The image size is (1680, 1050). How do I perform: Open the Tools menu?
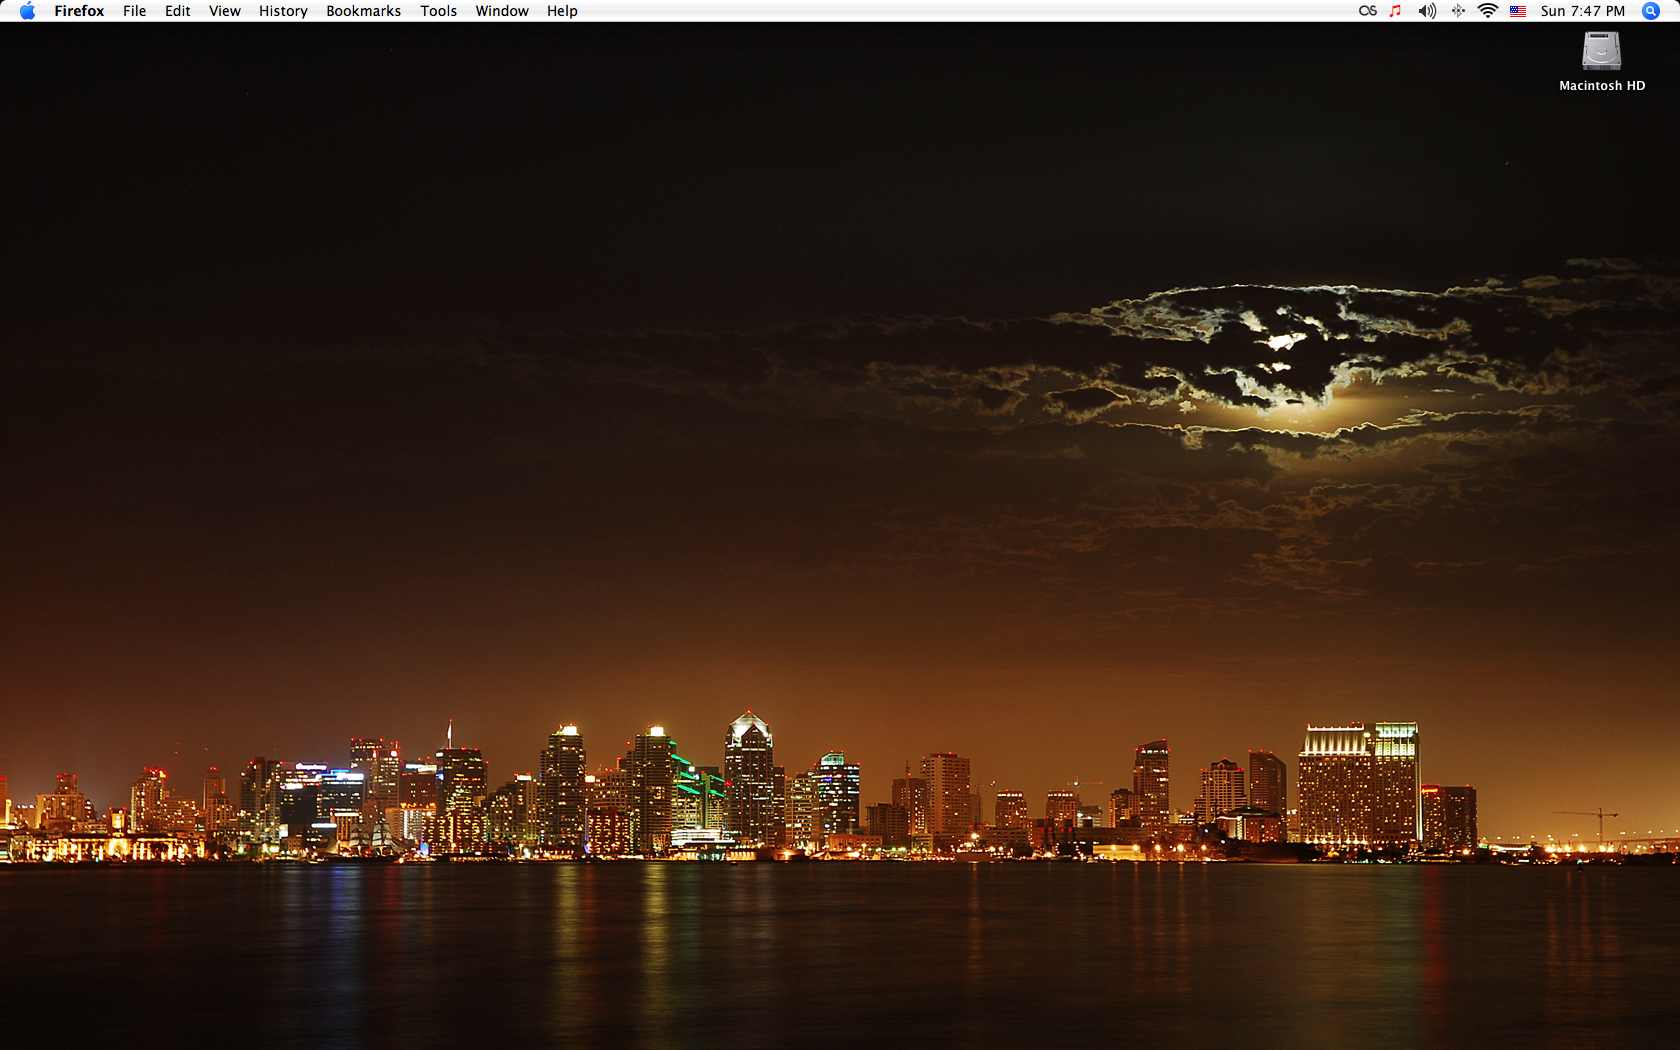pos(438,11)
